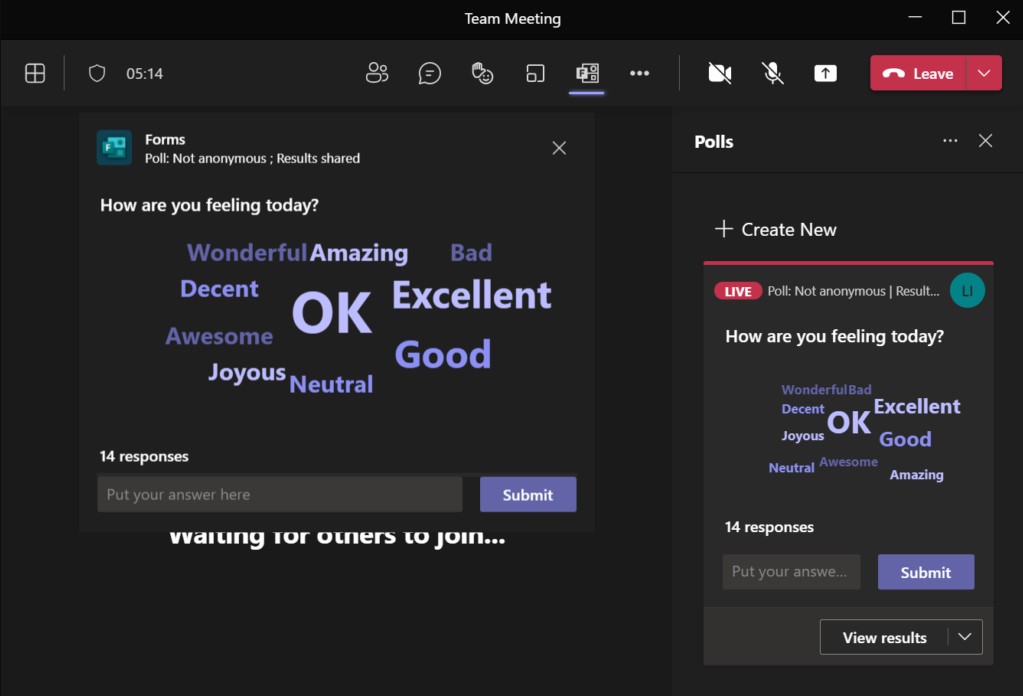This screenshot has height=696, width=1023.
Task: Toggle the camera on
Action: tap(719, 73)
